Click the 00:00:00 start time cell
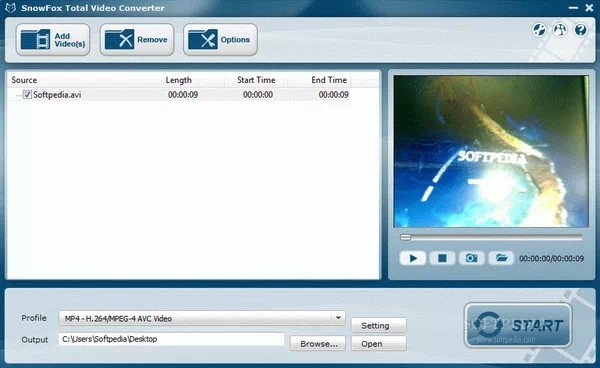Image resolution: width=600 pixels, height=368 pixels. [258, 95]
